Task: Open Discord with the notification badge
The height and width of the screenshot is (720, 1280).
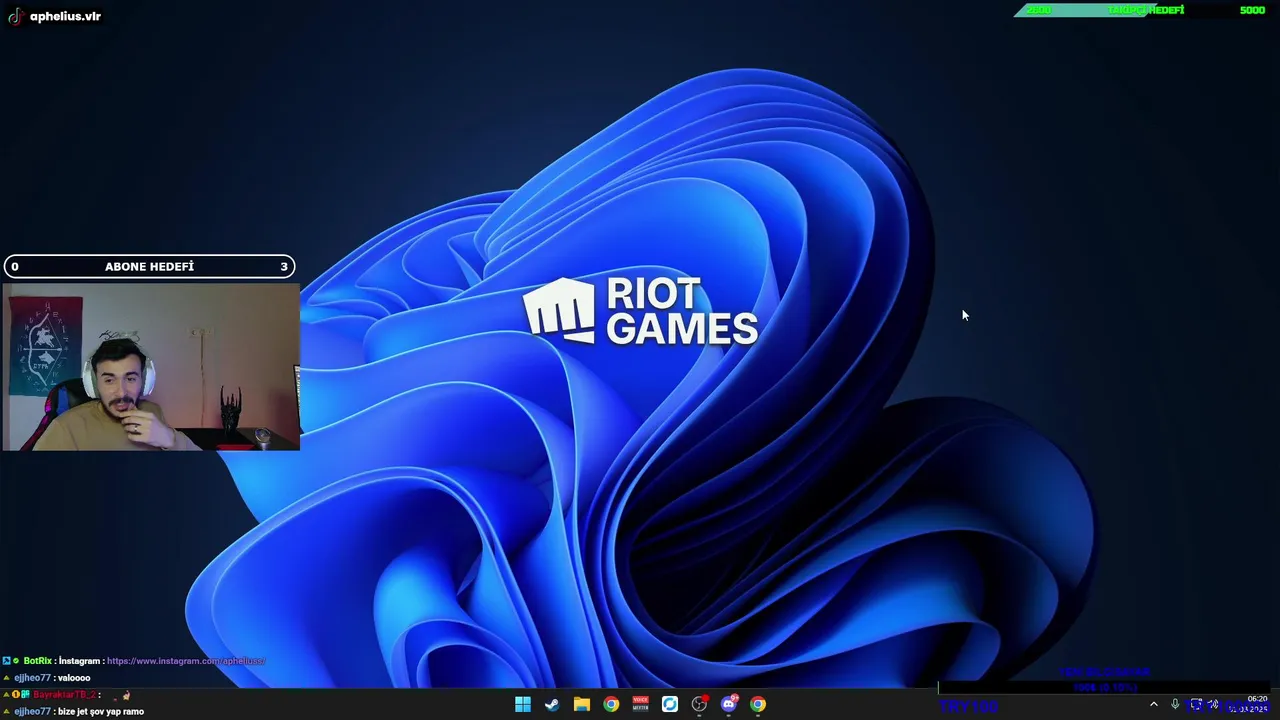Action: (729, 704)
